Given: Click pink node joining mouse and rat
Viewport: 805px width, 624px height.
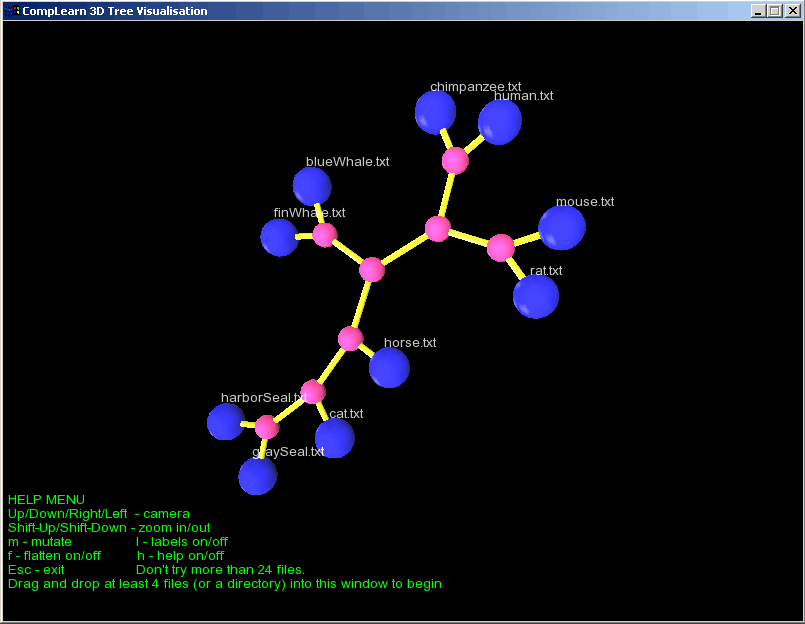Looking at the screenshot, I should tap(501, 247).
